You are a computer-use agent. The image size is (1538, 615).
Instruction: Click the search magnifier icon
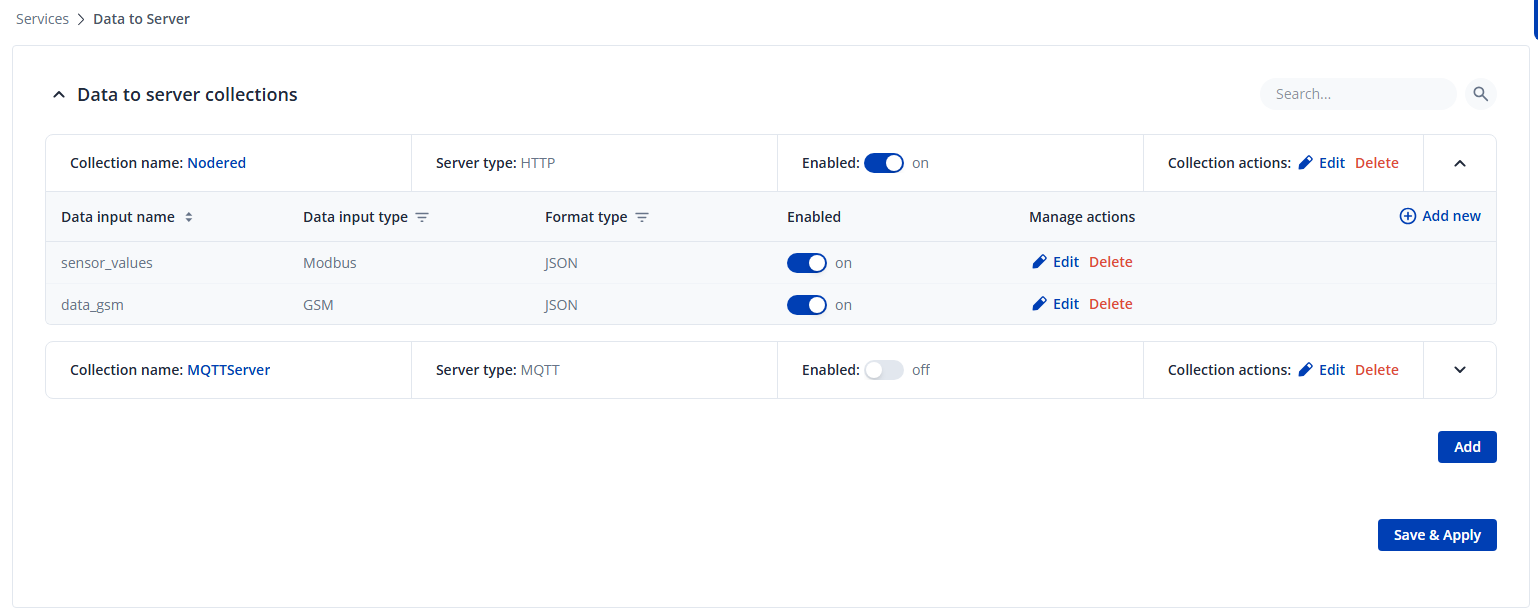click(1481, 94)
